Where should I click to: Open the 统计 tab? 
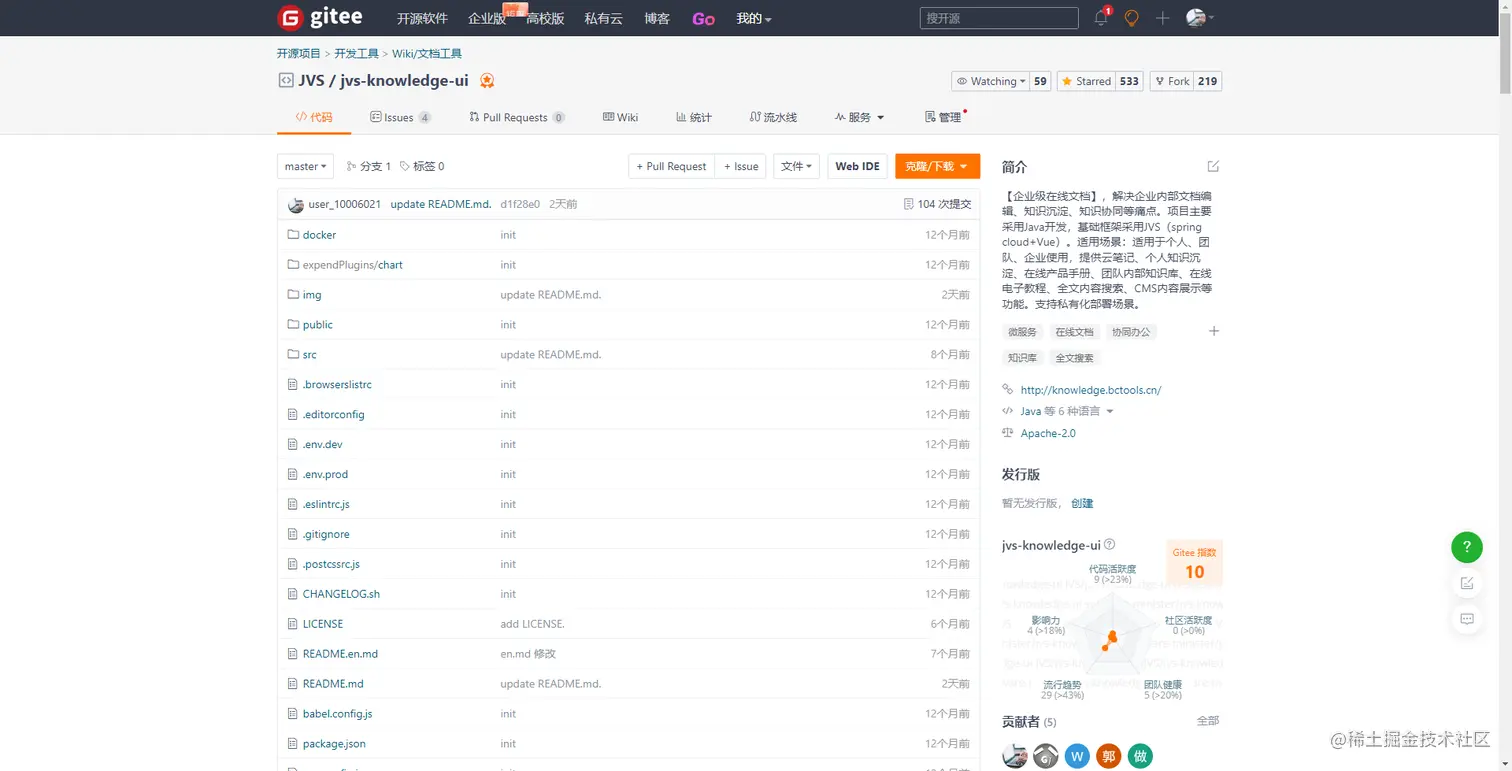[694, 117]
